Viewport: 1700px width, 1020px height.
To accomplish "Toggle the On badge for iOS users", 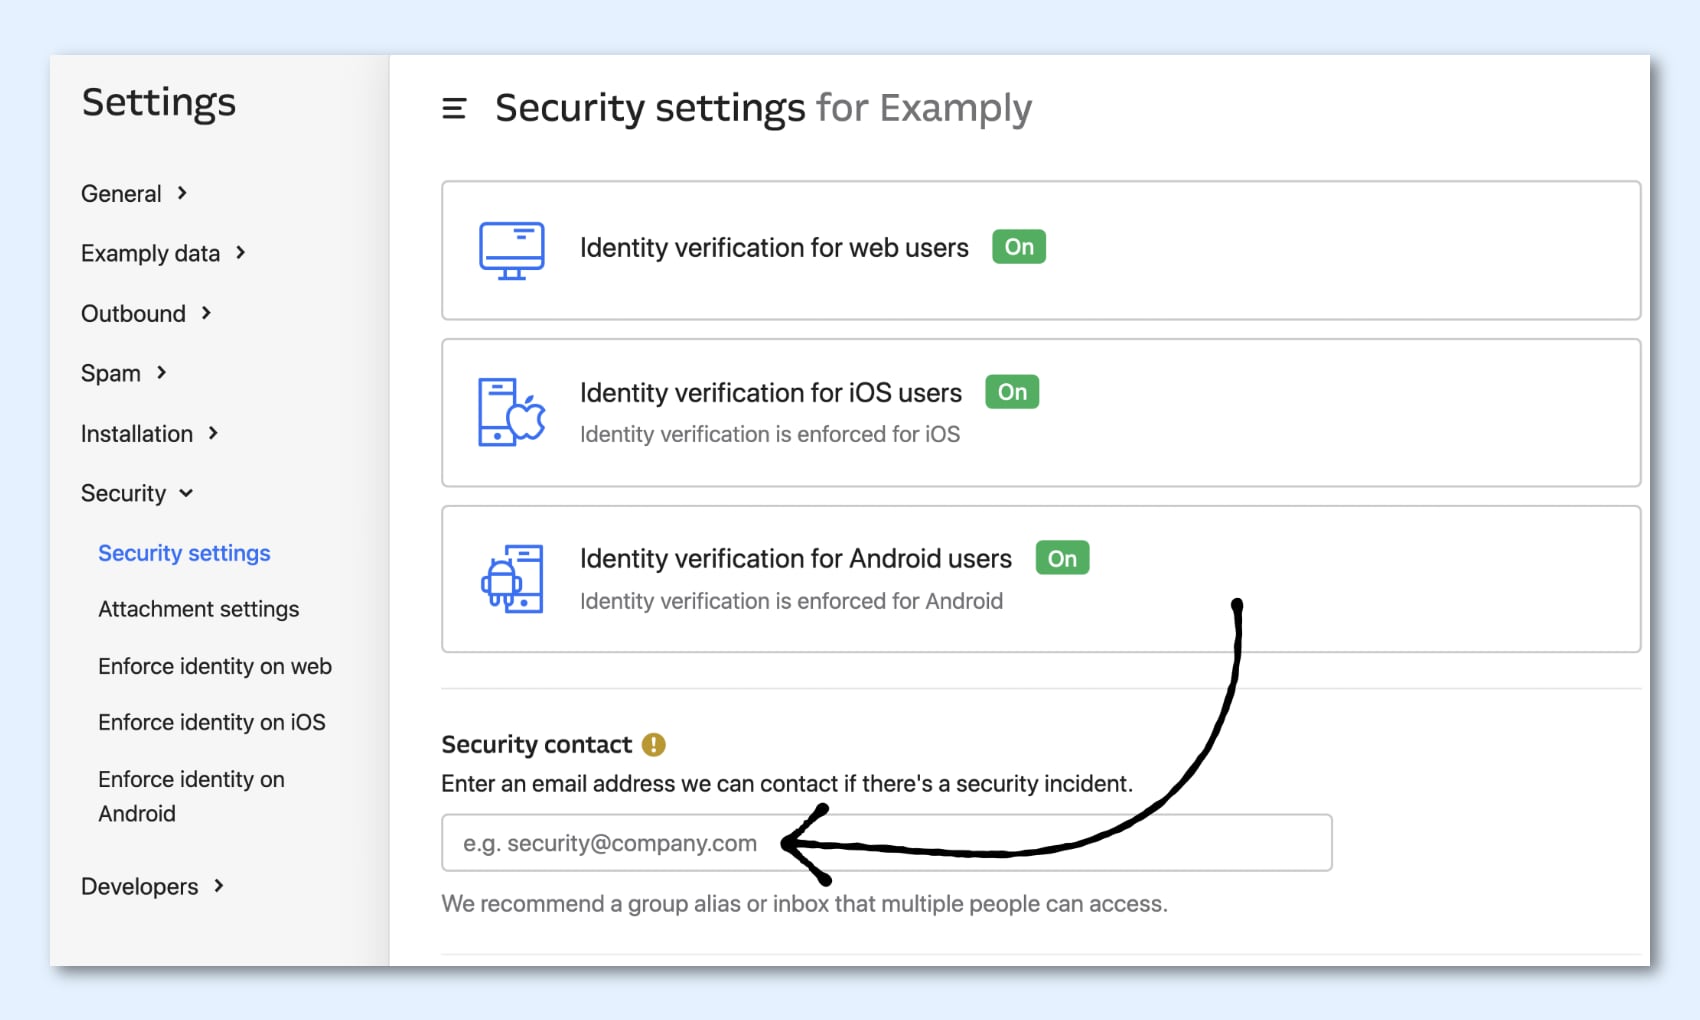I will (x=1011, y=392).
